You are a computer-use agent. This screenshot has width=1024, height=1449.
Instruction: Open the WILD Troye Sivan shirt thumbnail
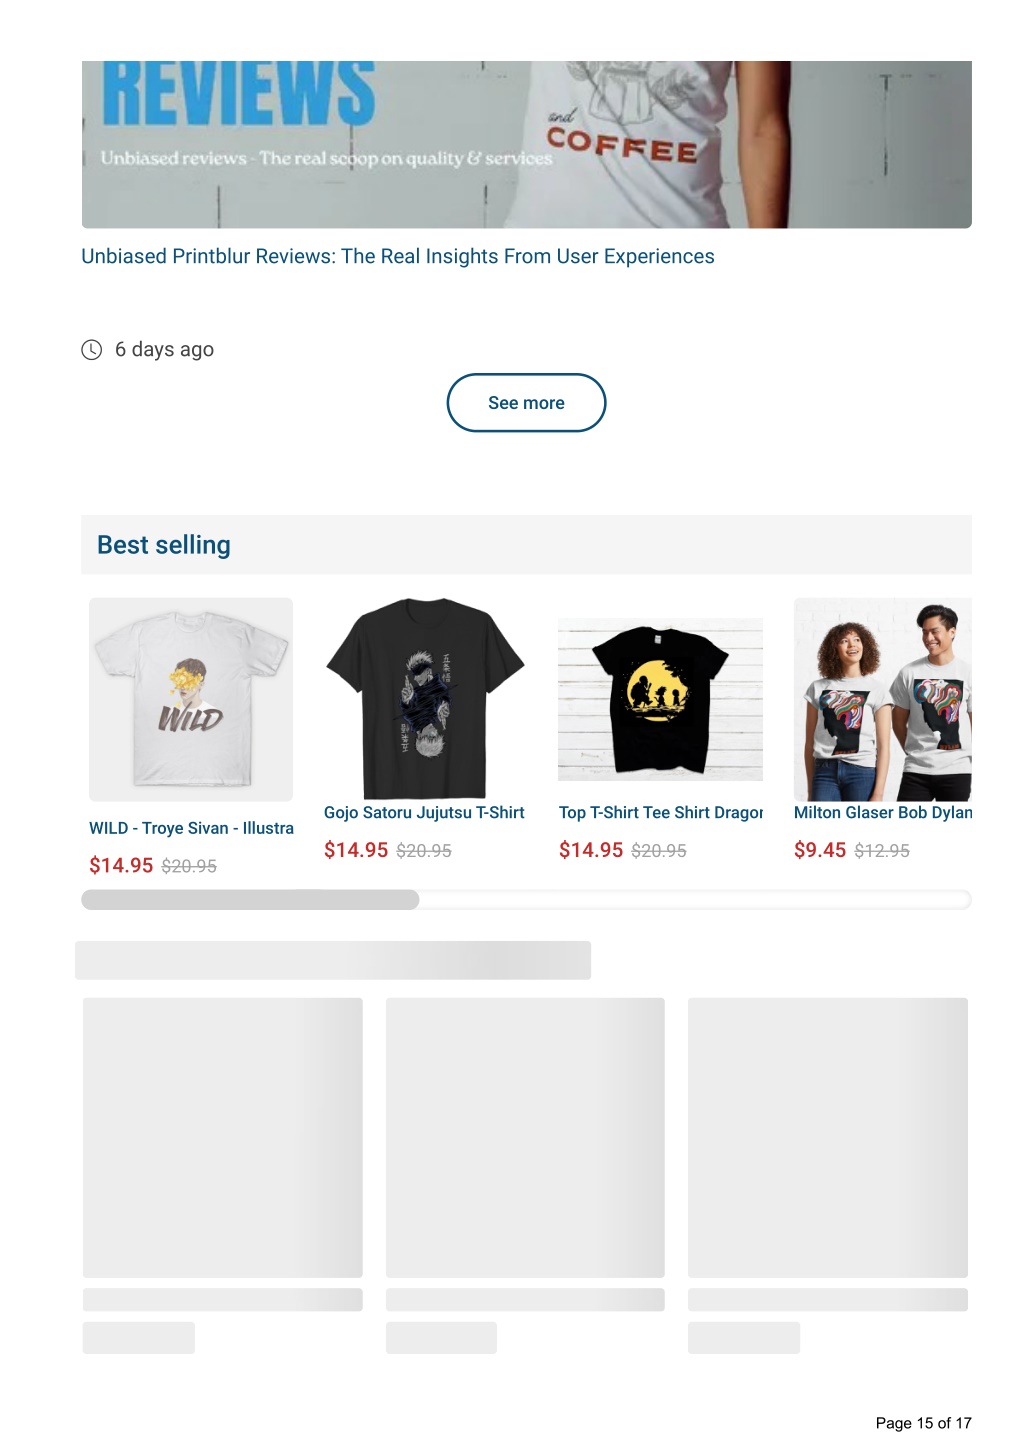[x=191, y=699]
